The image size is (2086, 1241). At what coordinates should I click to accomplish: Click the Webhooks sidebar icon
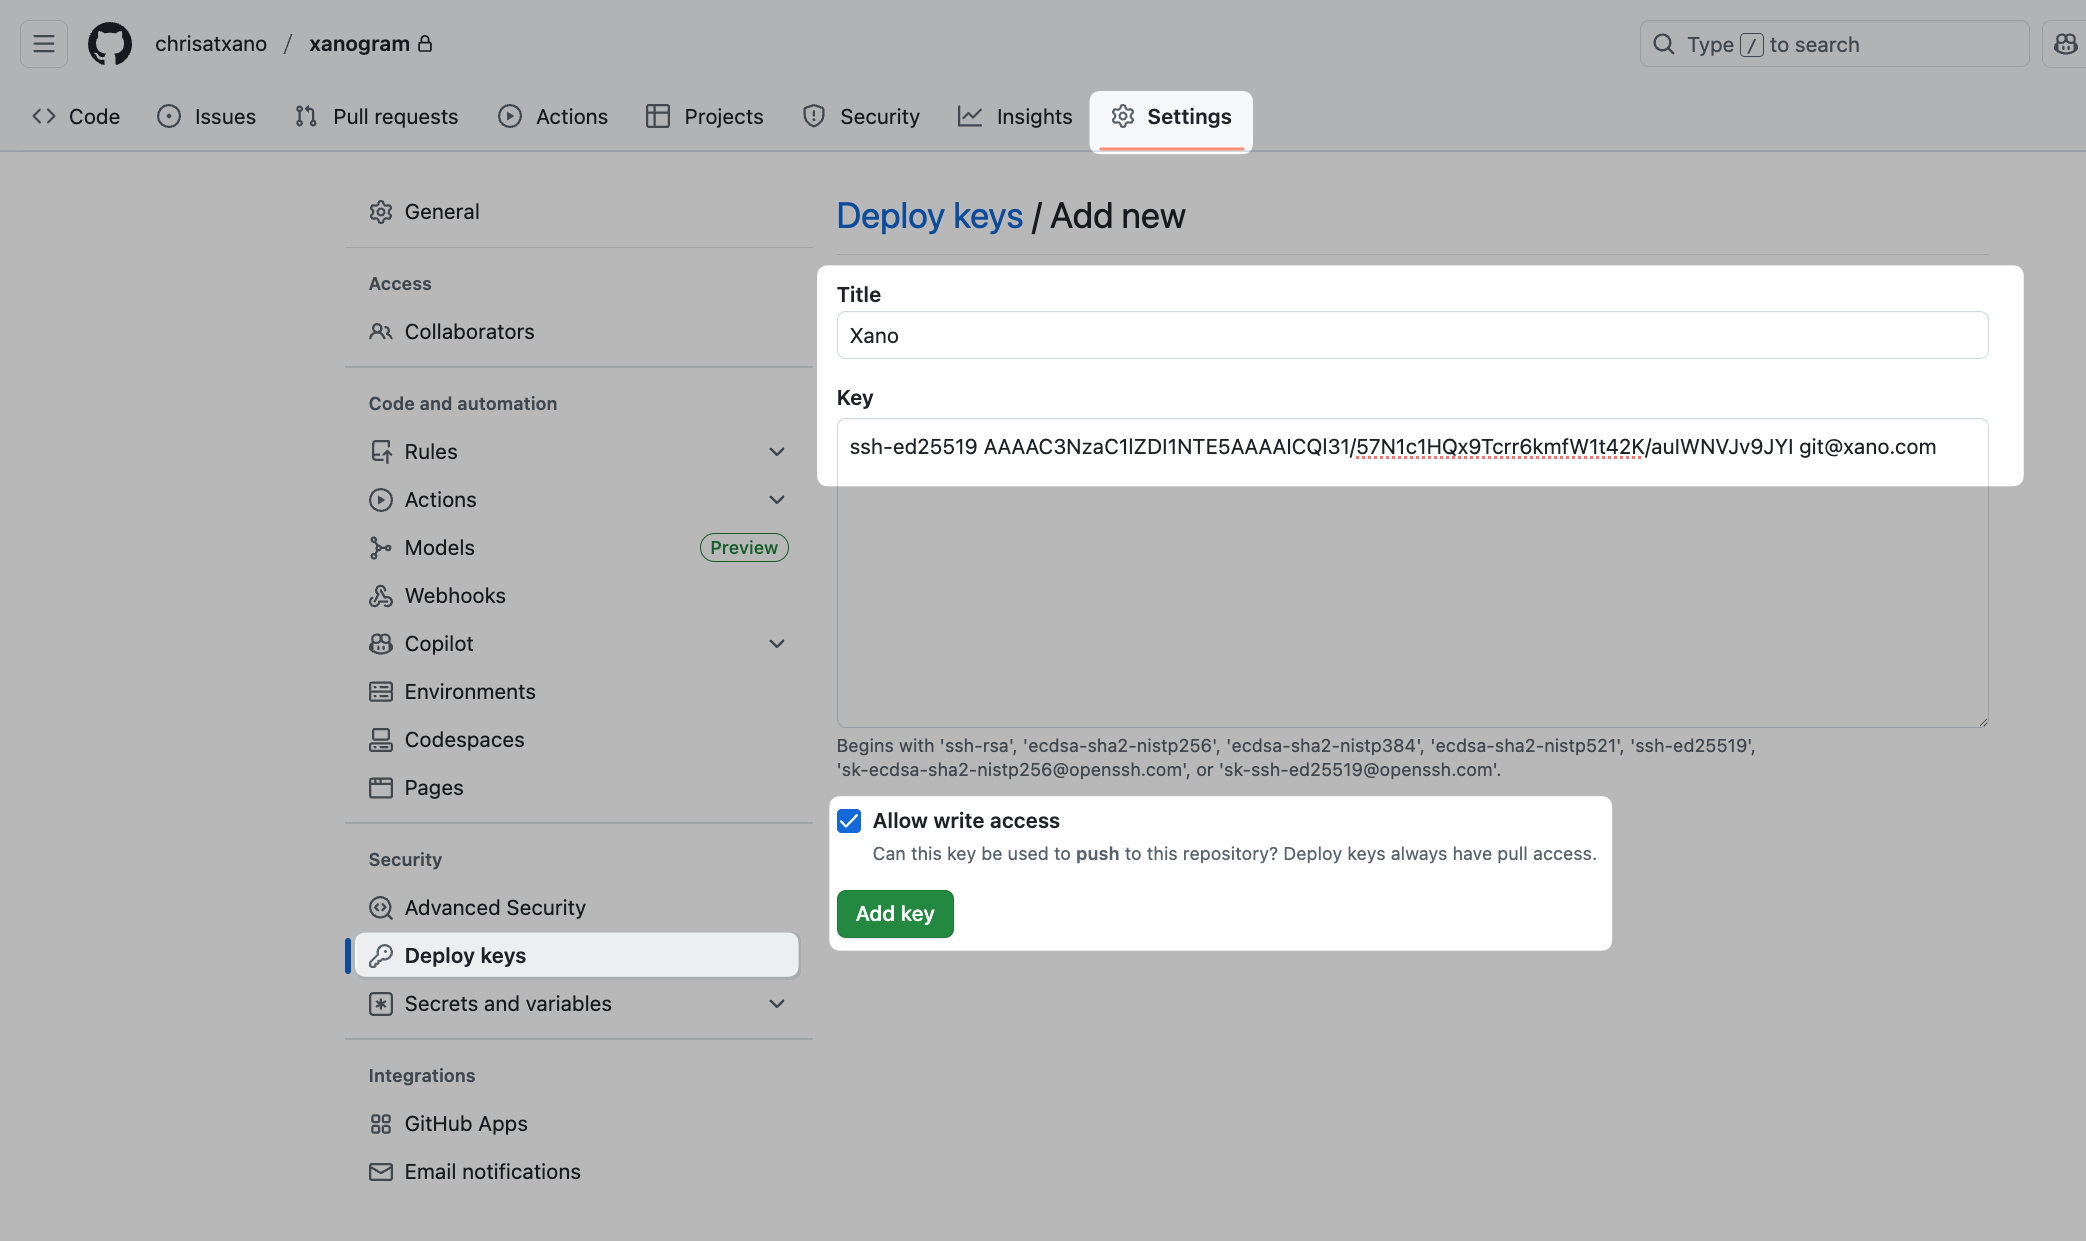(x=380, y=596)
